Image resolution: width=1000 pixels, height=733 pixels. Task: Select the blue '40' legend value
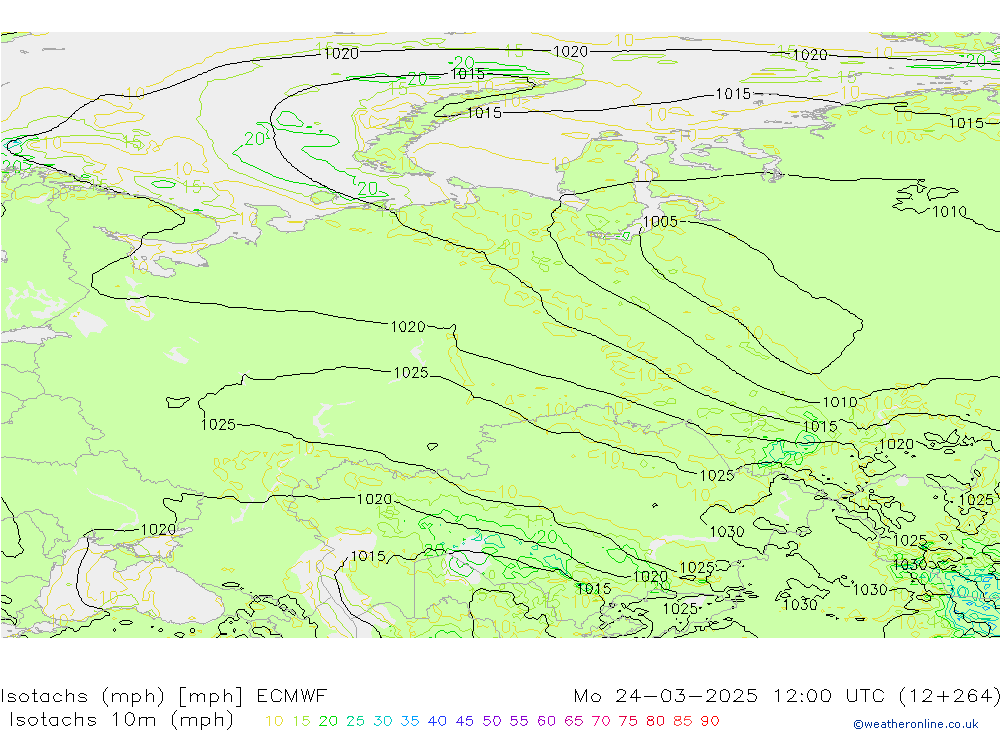pos(438,721)
